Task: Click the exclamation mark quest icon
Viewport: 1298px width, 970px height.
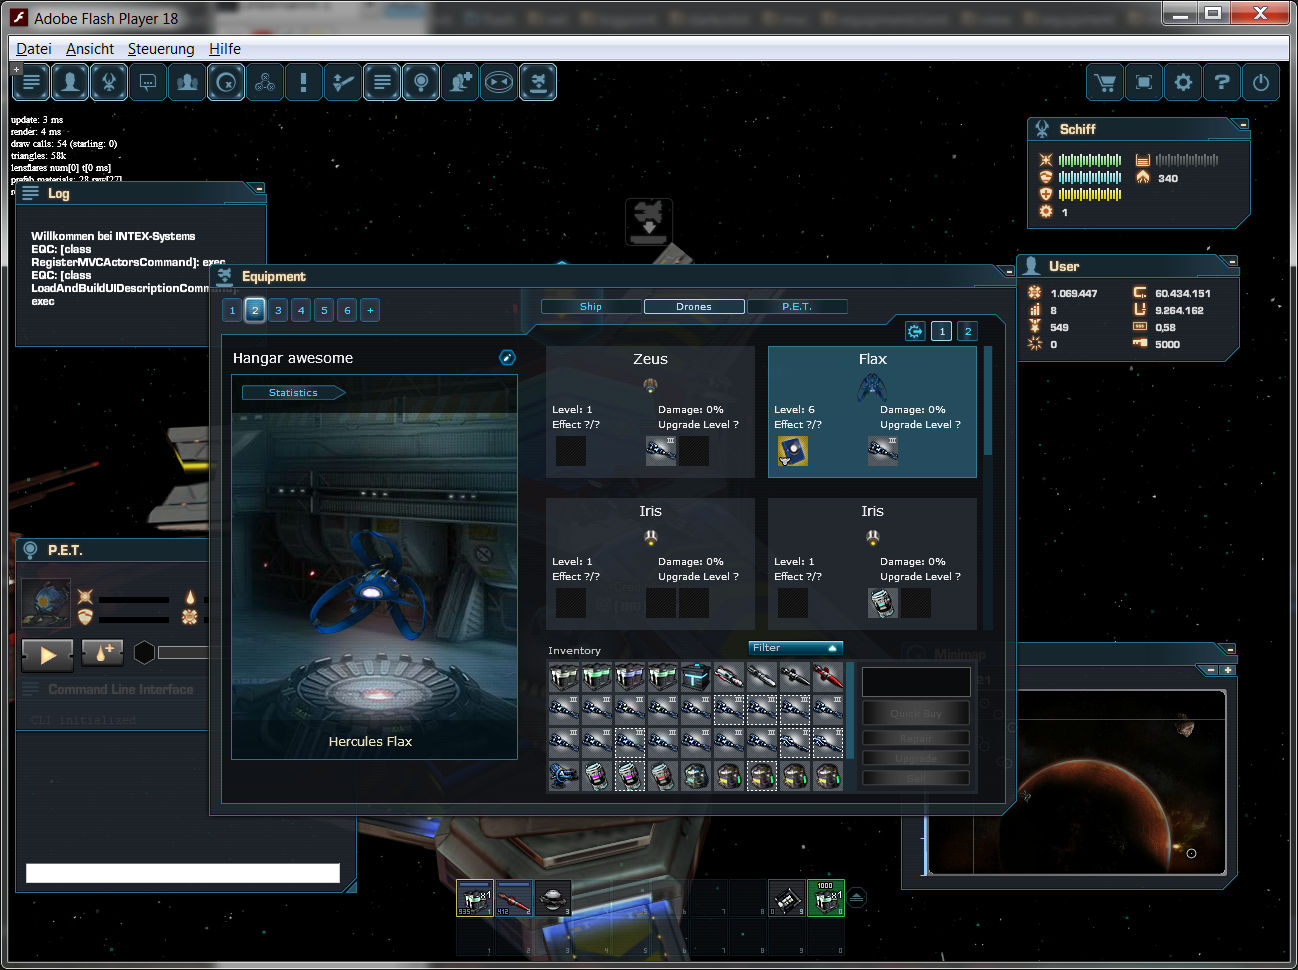Action: [303, 83]
